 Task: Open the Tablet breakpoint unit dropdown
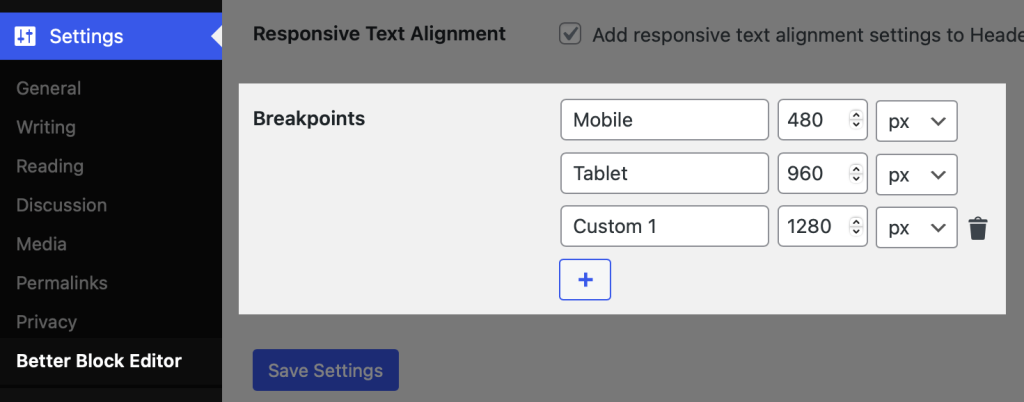(x=916, y=174)
